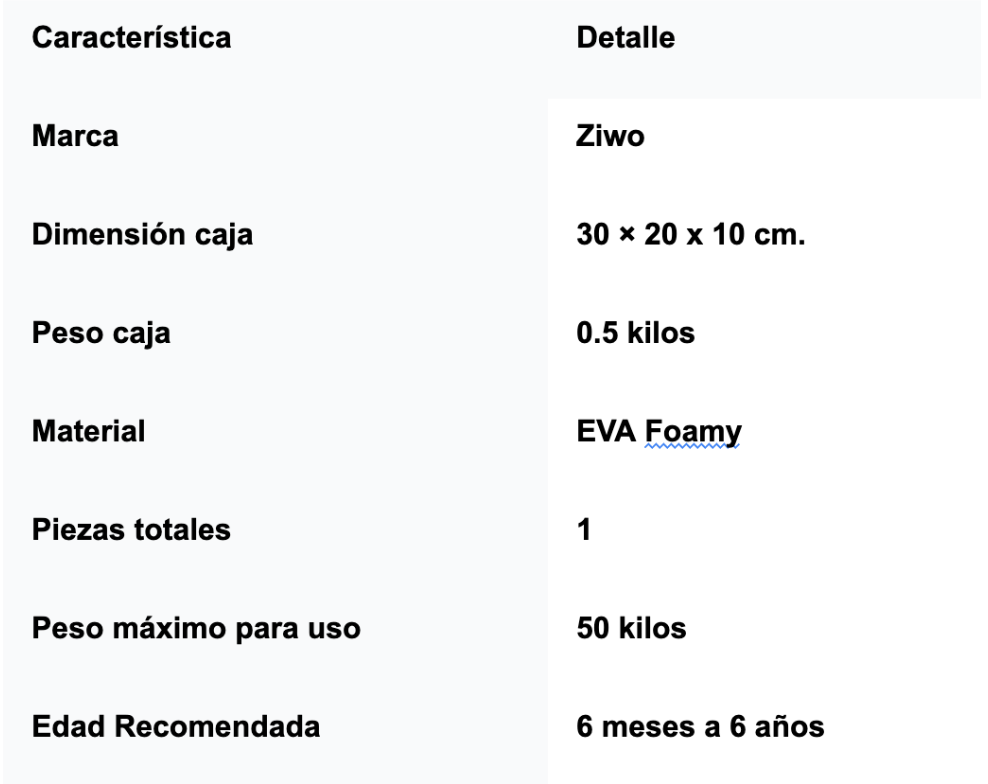
Task: Click the brand value "Ziwo"
Action: tap(610, 138)
